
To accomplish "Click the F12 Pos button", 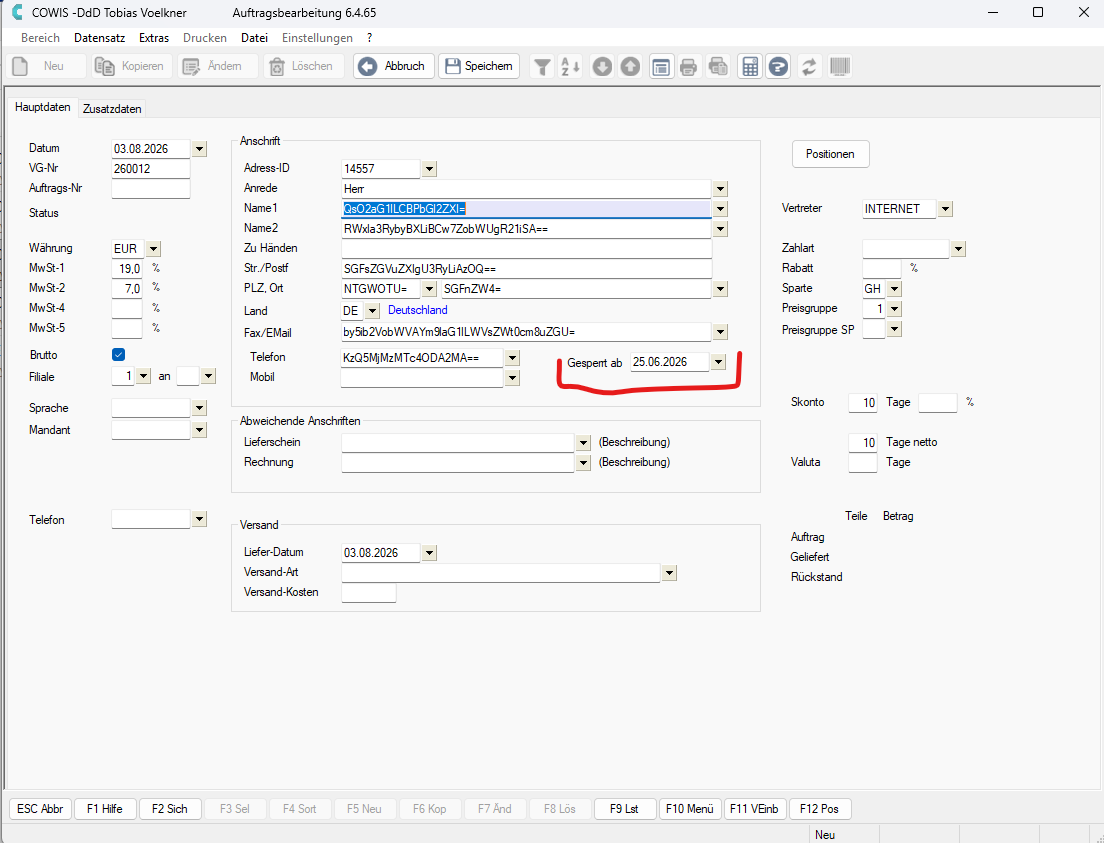I will 820,808.
